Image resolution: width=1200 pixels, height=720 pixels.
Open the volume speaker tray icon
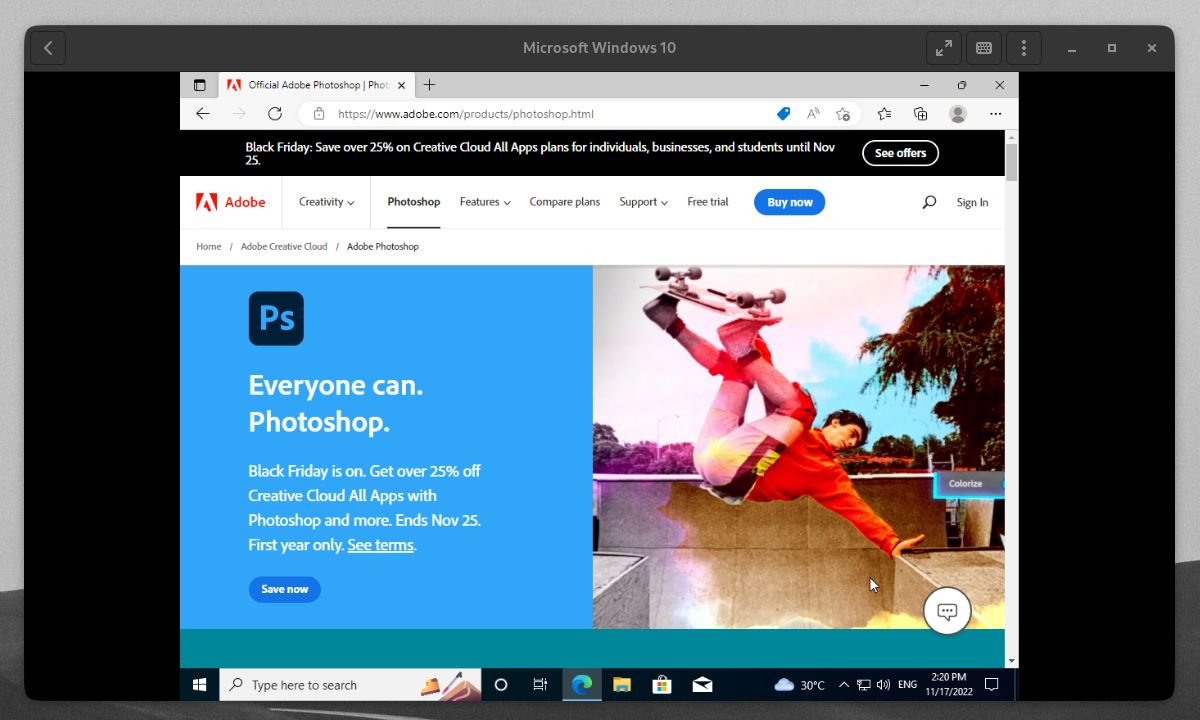pos(883,685)
